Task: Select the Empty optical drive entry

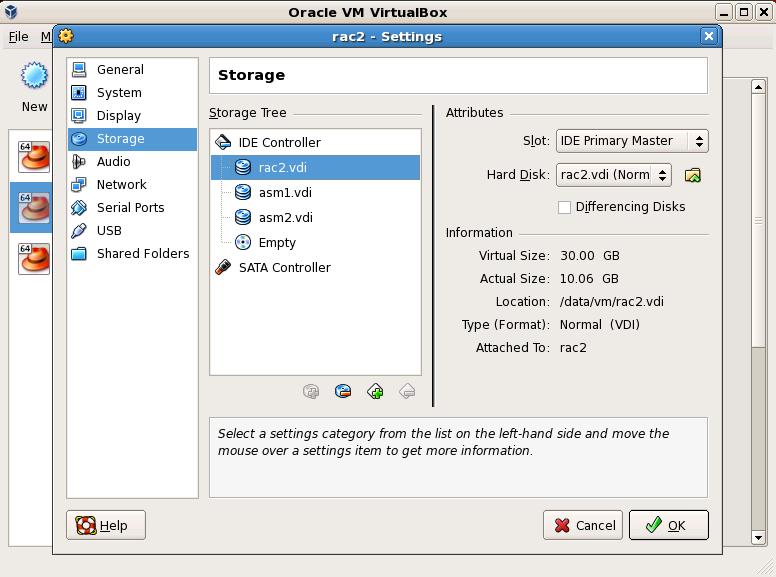Action: pyautogui.click(x=277, y=242)
